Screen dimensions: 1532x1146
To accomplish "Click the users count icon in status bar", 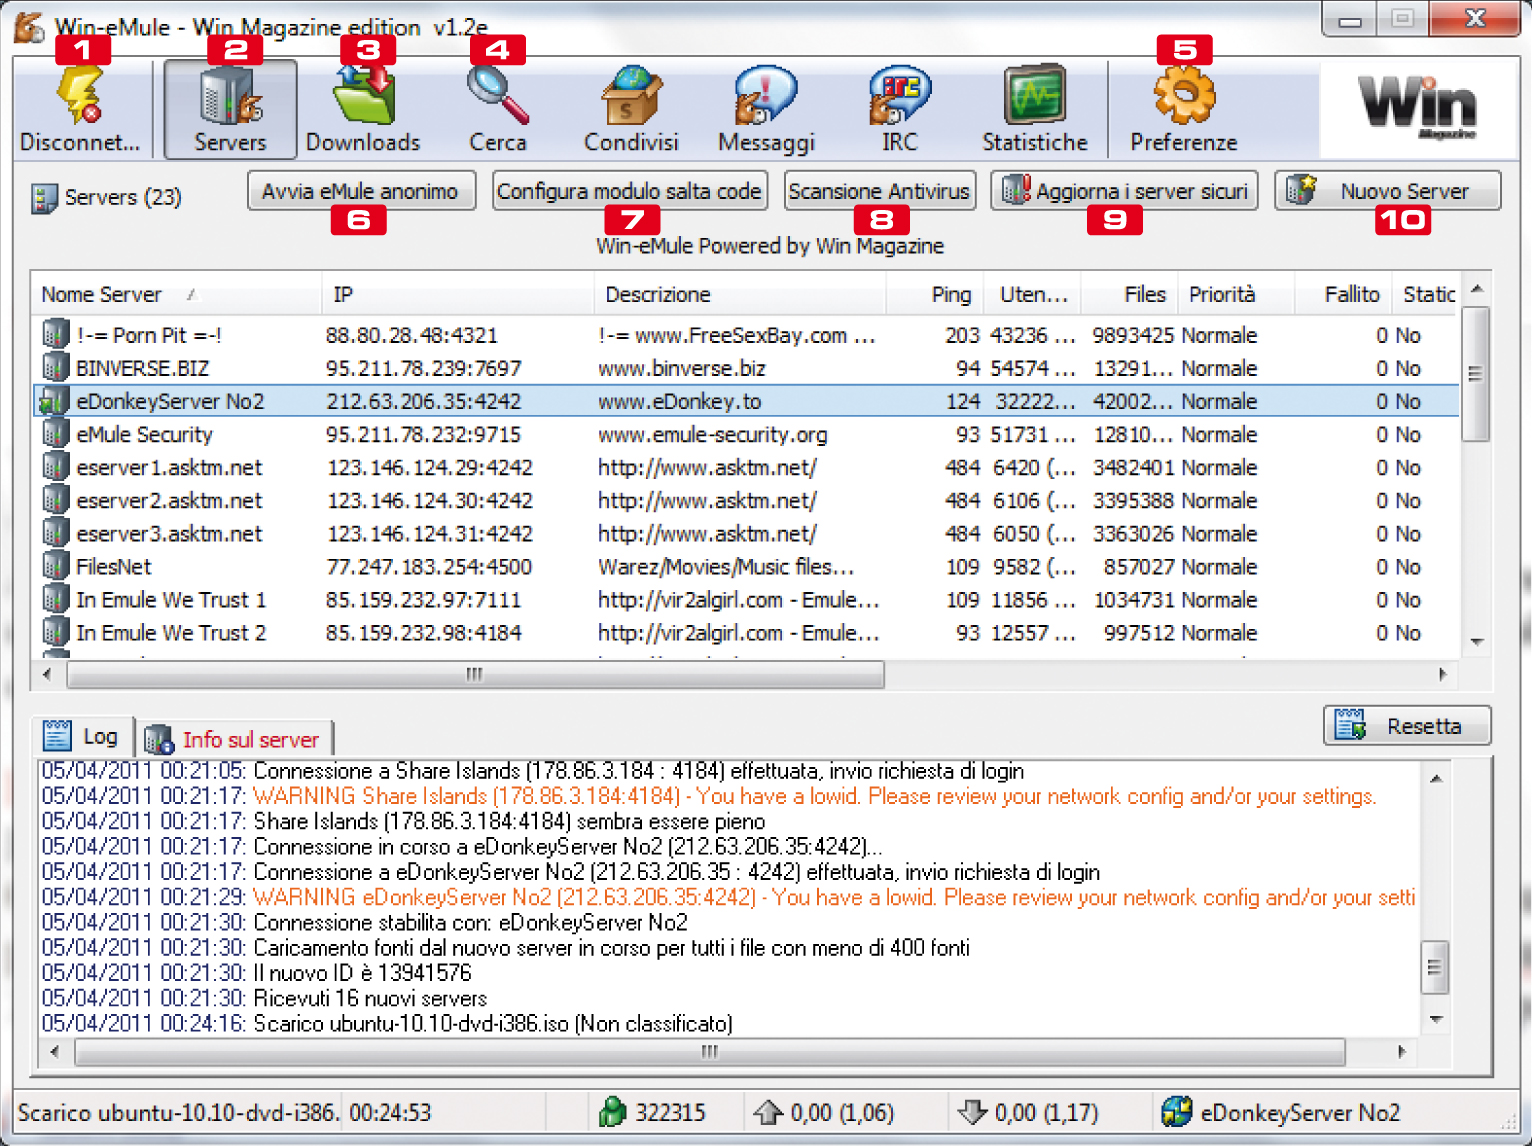I will [x=612, y=1112].
